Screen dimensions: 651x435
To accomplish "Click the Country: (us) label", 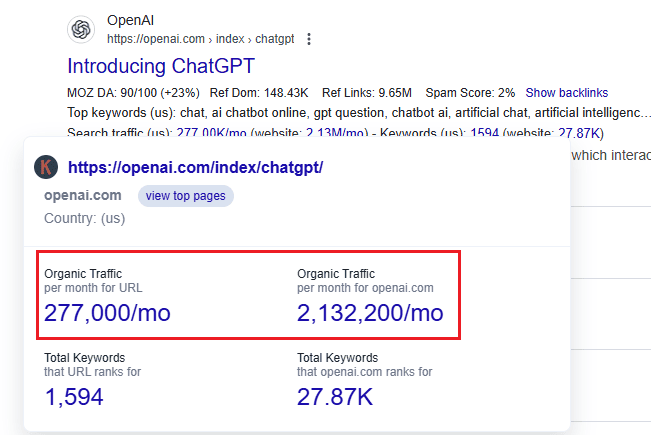I will click(85, 218).
